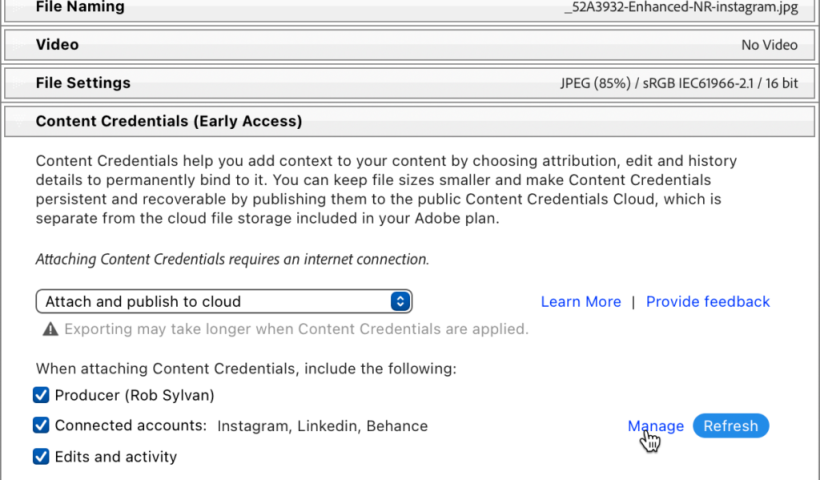Click the Provide feedback link

click(707, 301)
